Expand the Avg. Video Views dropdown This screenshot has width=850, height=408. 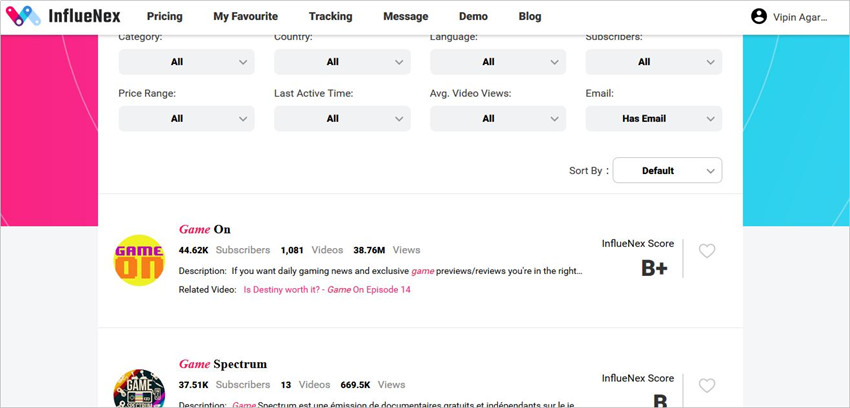tap(498, 119)
